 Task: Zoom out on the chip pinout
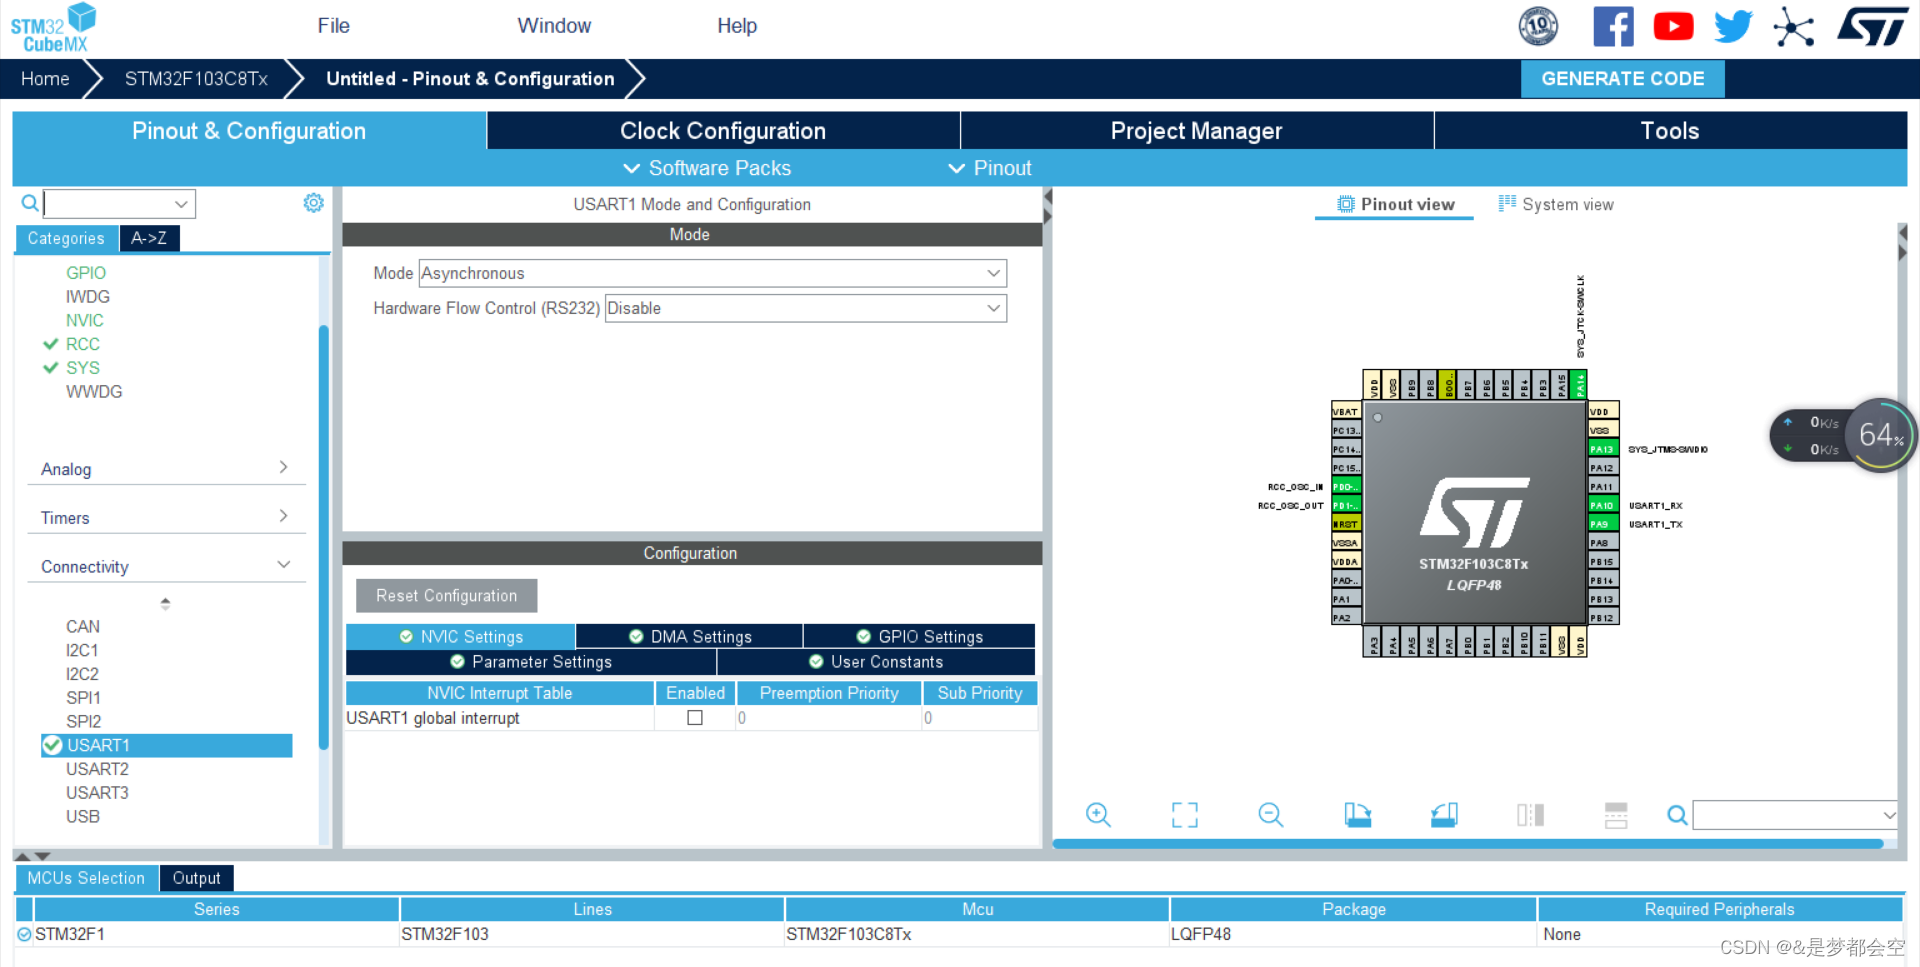point(1271,815)
